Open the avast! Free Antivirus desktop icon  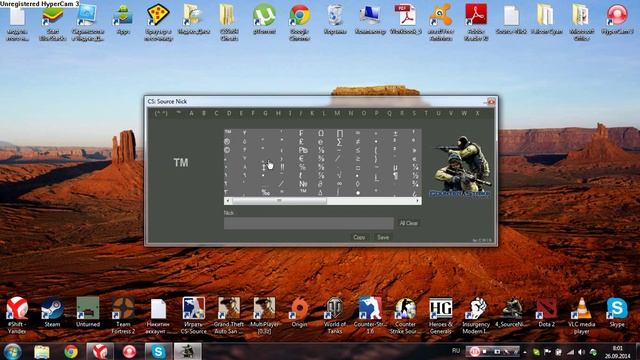click(x=441, y=22)
